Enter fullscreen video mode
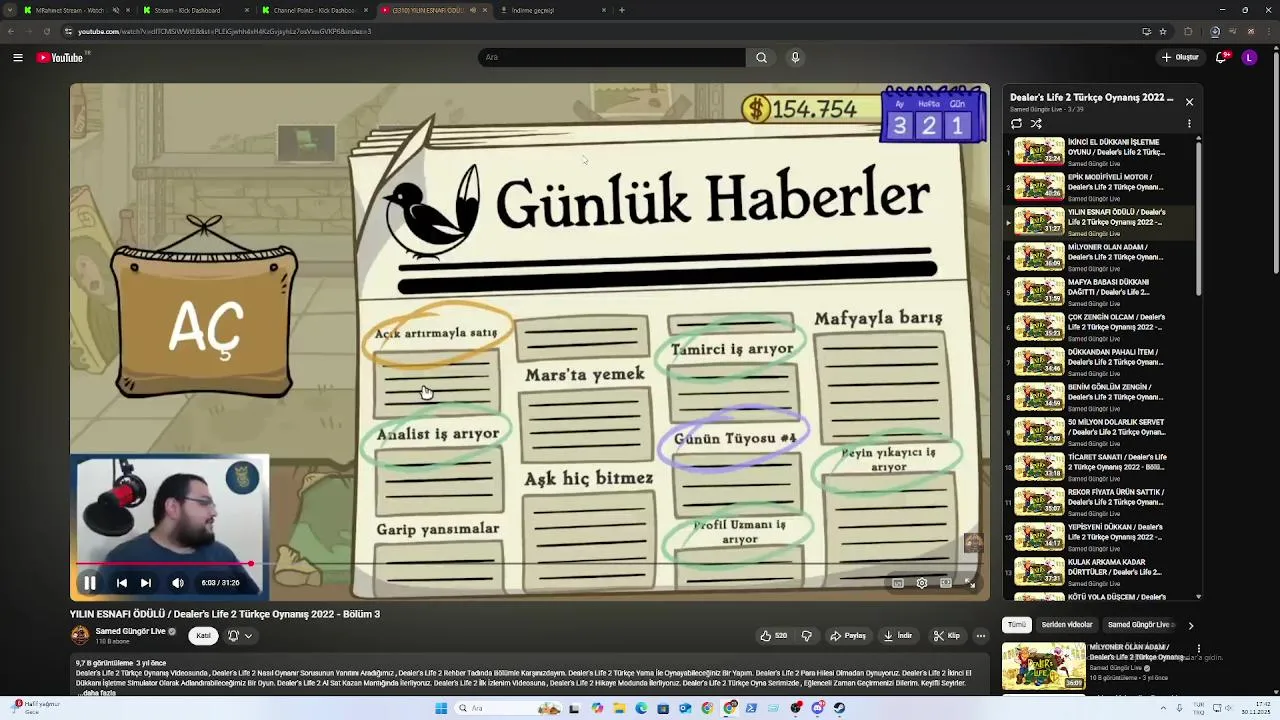This screenshot has height=720, width=1280. pos(969,583)
